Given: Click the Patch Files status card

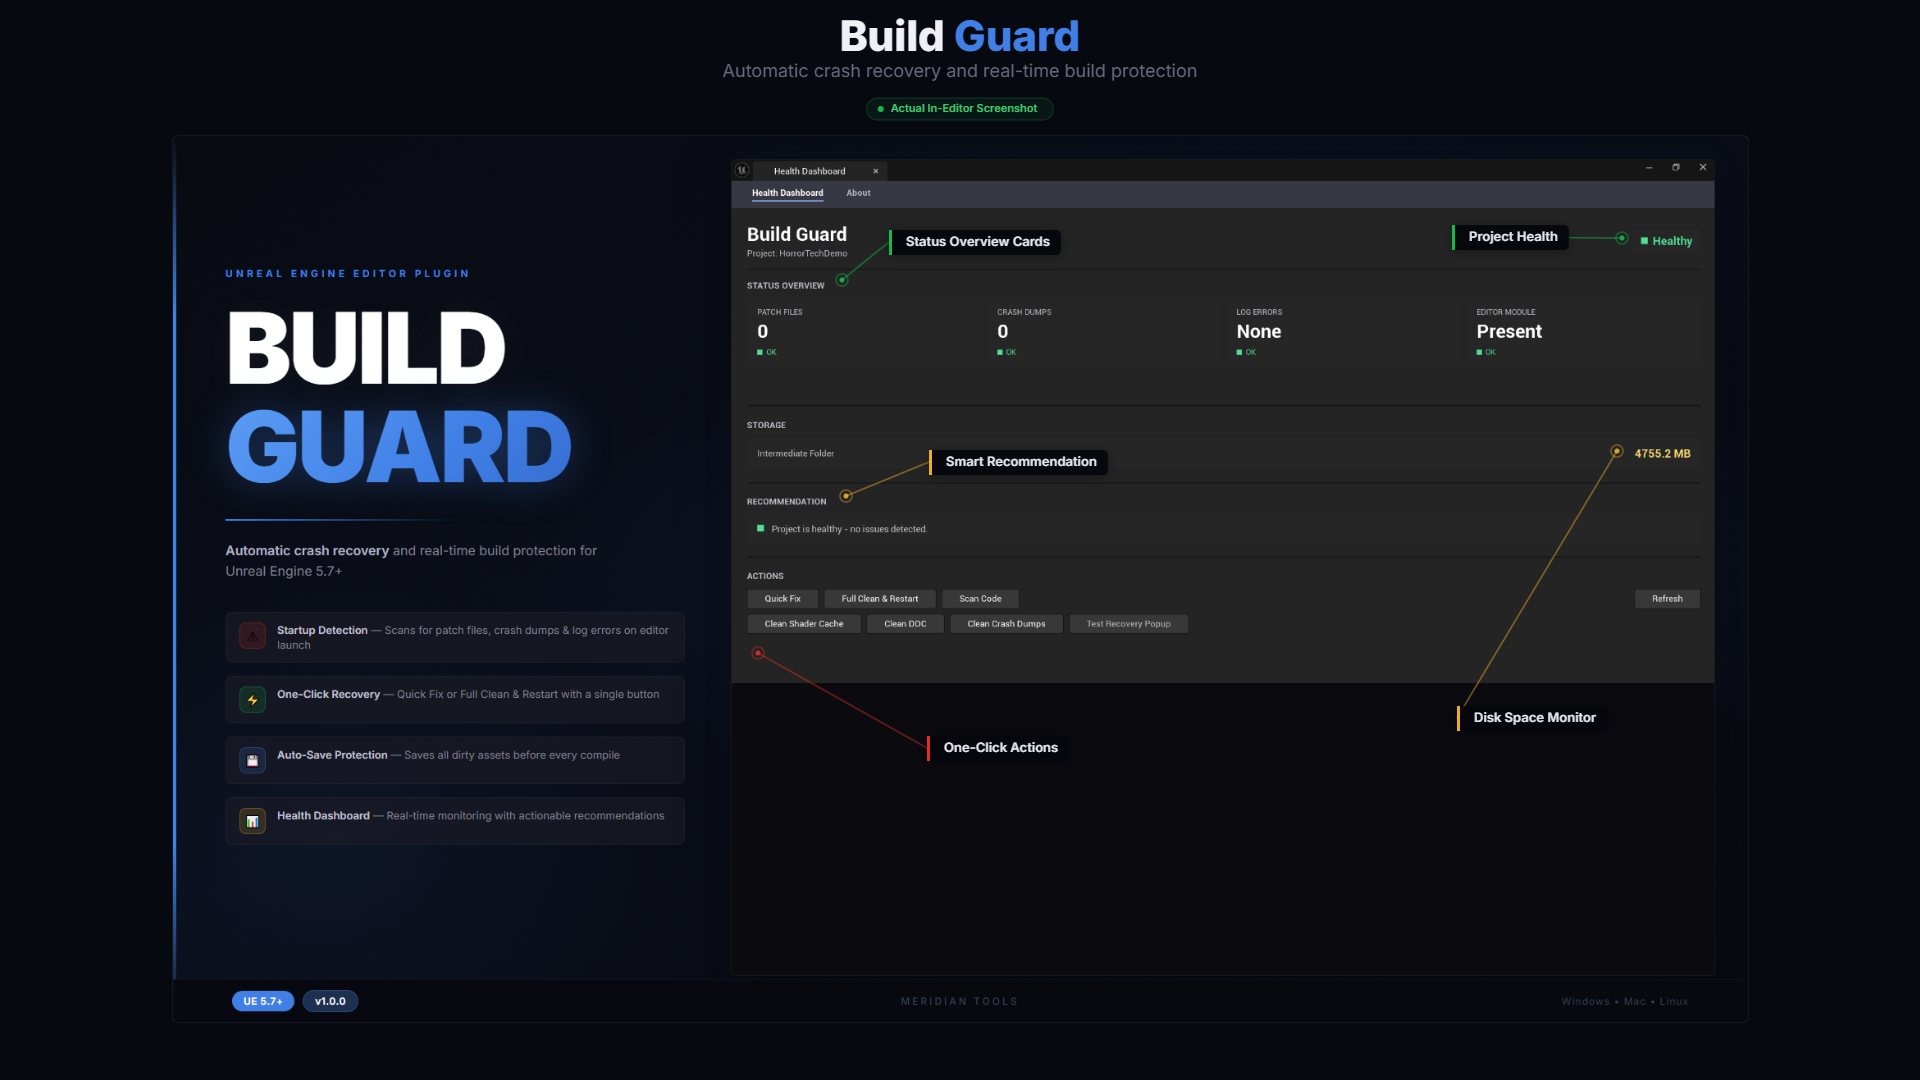Looking at the screenshot, I should (x=863, y=332).
